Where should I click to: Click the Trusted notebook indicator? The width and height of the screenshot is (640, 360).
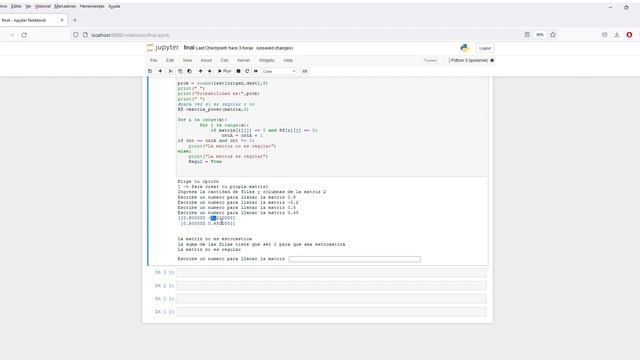(x=430, y=60)
